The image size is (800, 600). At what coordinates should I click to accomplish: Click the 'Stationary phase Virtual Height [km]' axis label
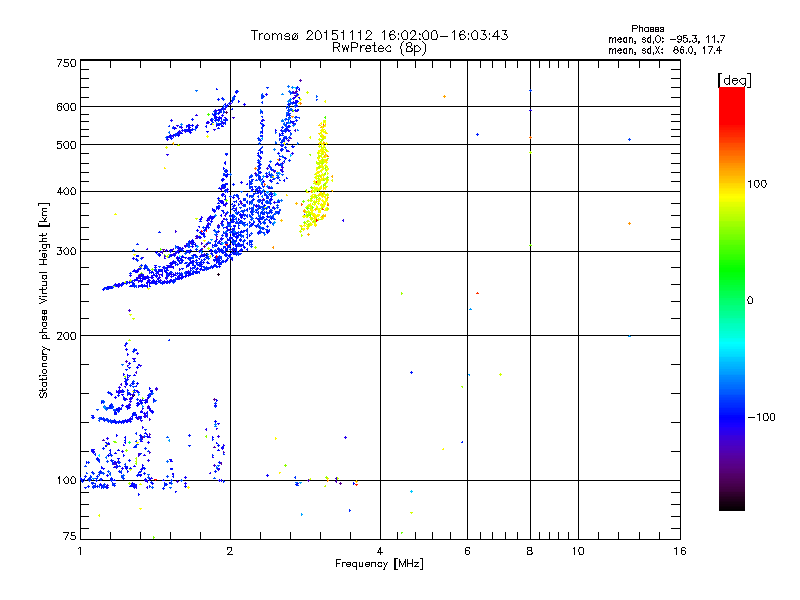point(44,301)
